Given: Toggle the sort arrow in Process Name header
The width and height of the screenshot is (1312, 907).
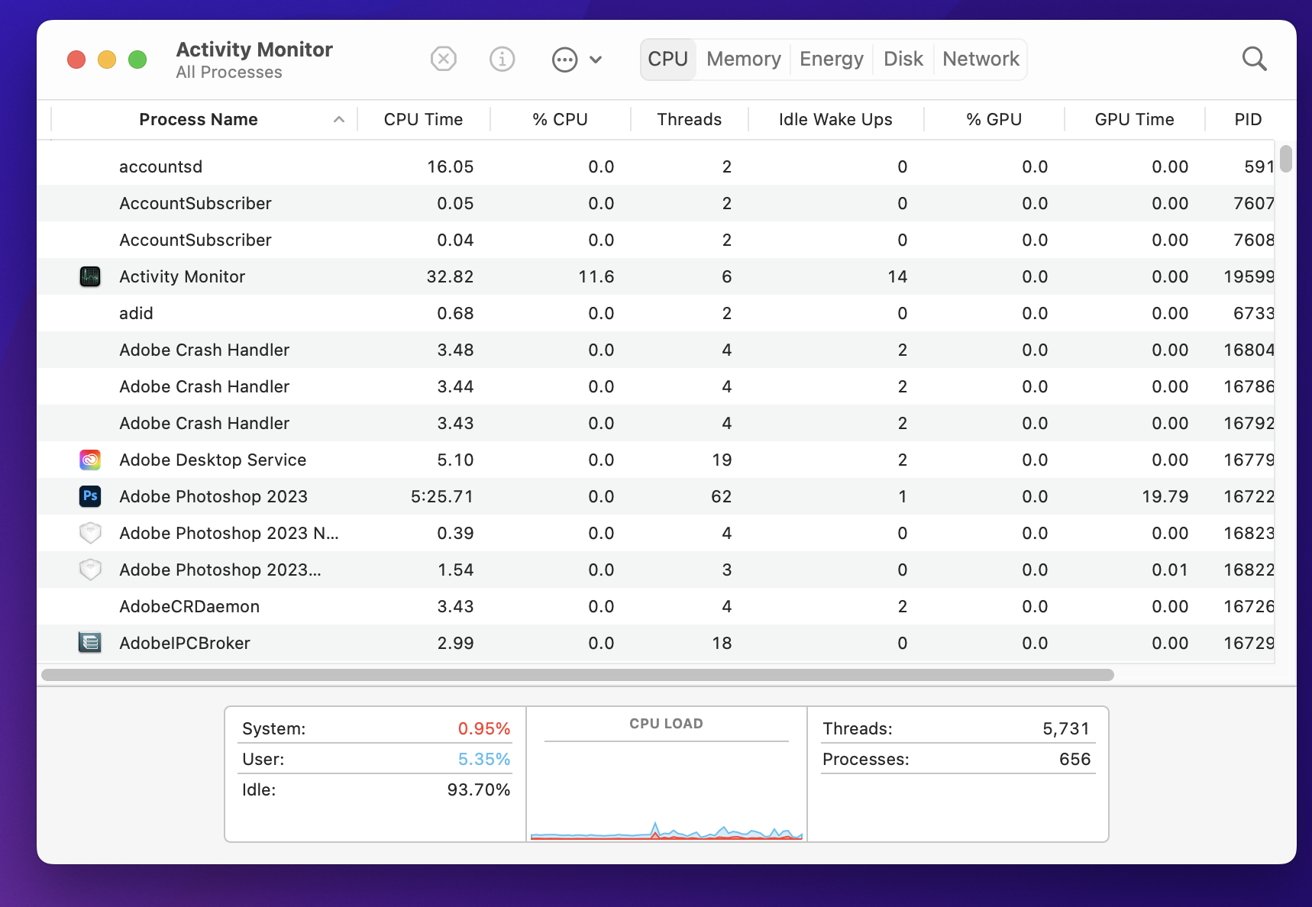Looking at the screenshot, I should tap(339, 120).
